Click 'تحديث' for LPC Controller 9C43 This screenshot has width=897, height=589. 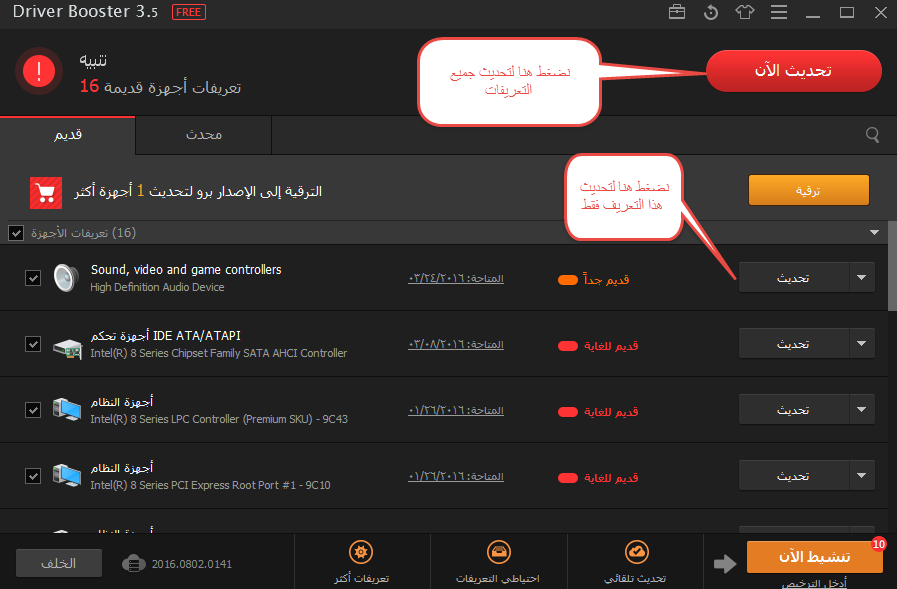[x=794, y=409]
